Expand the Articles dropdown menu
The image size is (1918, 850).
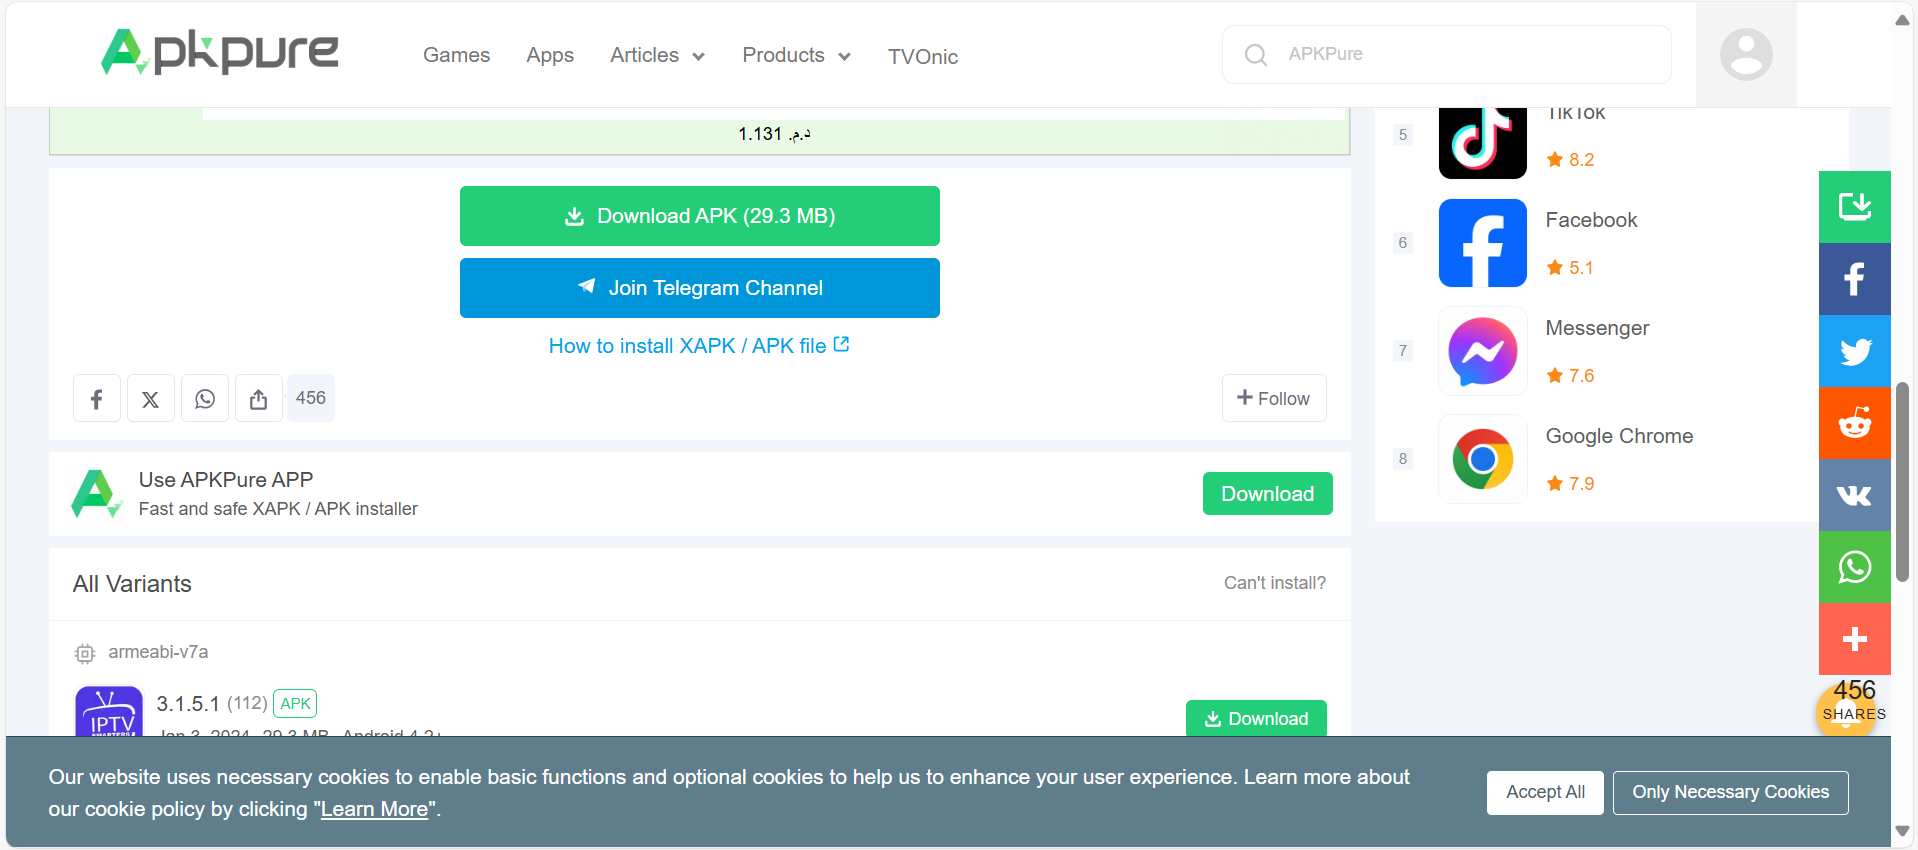[x=657, y=56]
